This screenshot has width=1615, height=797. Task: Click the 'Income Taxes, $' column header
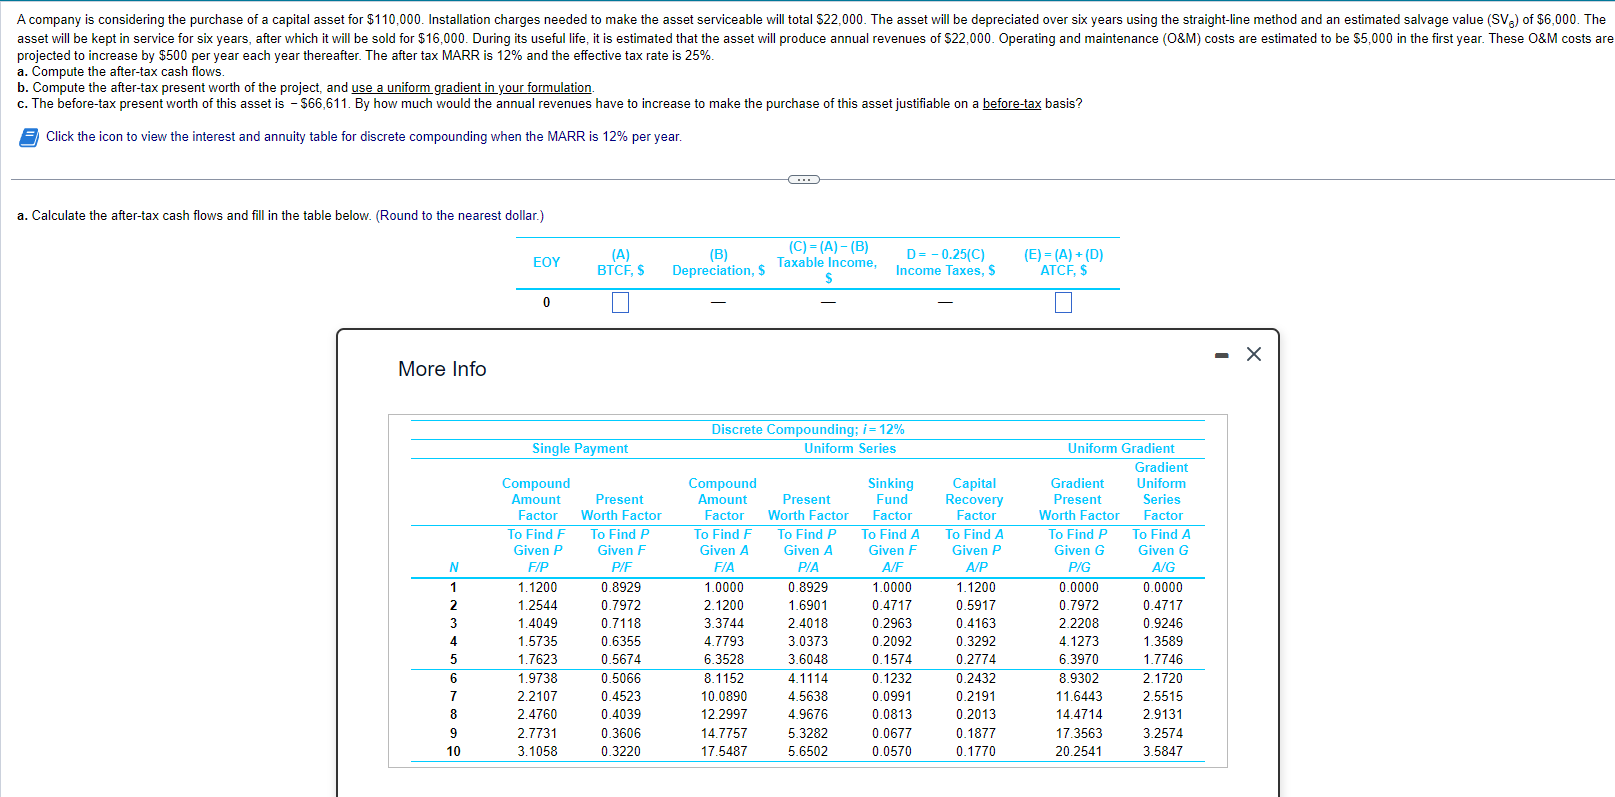coord(946,262)
